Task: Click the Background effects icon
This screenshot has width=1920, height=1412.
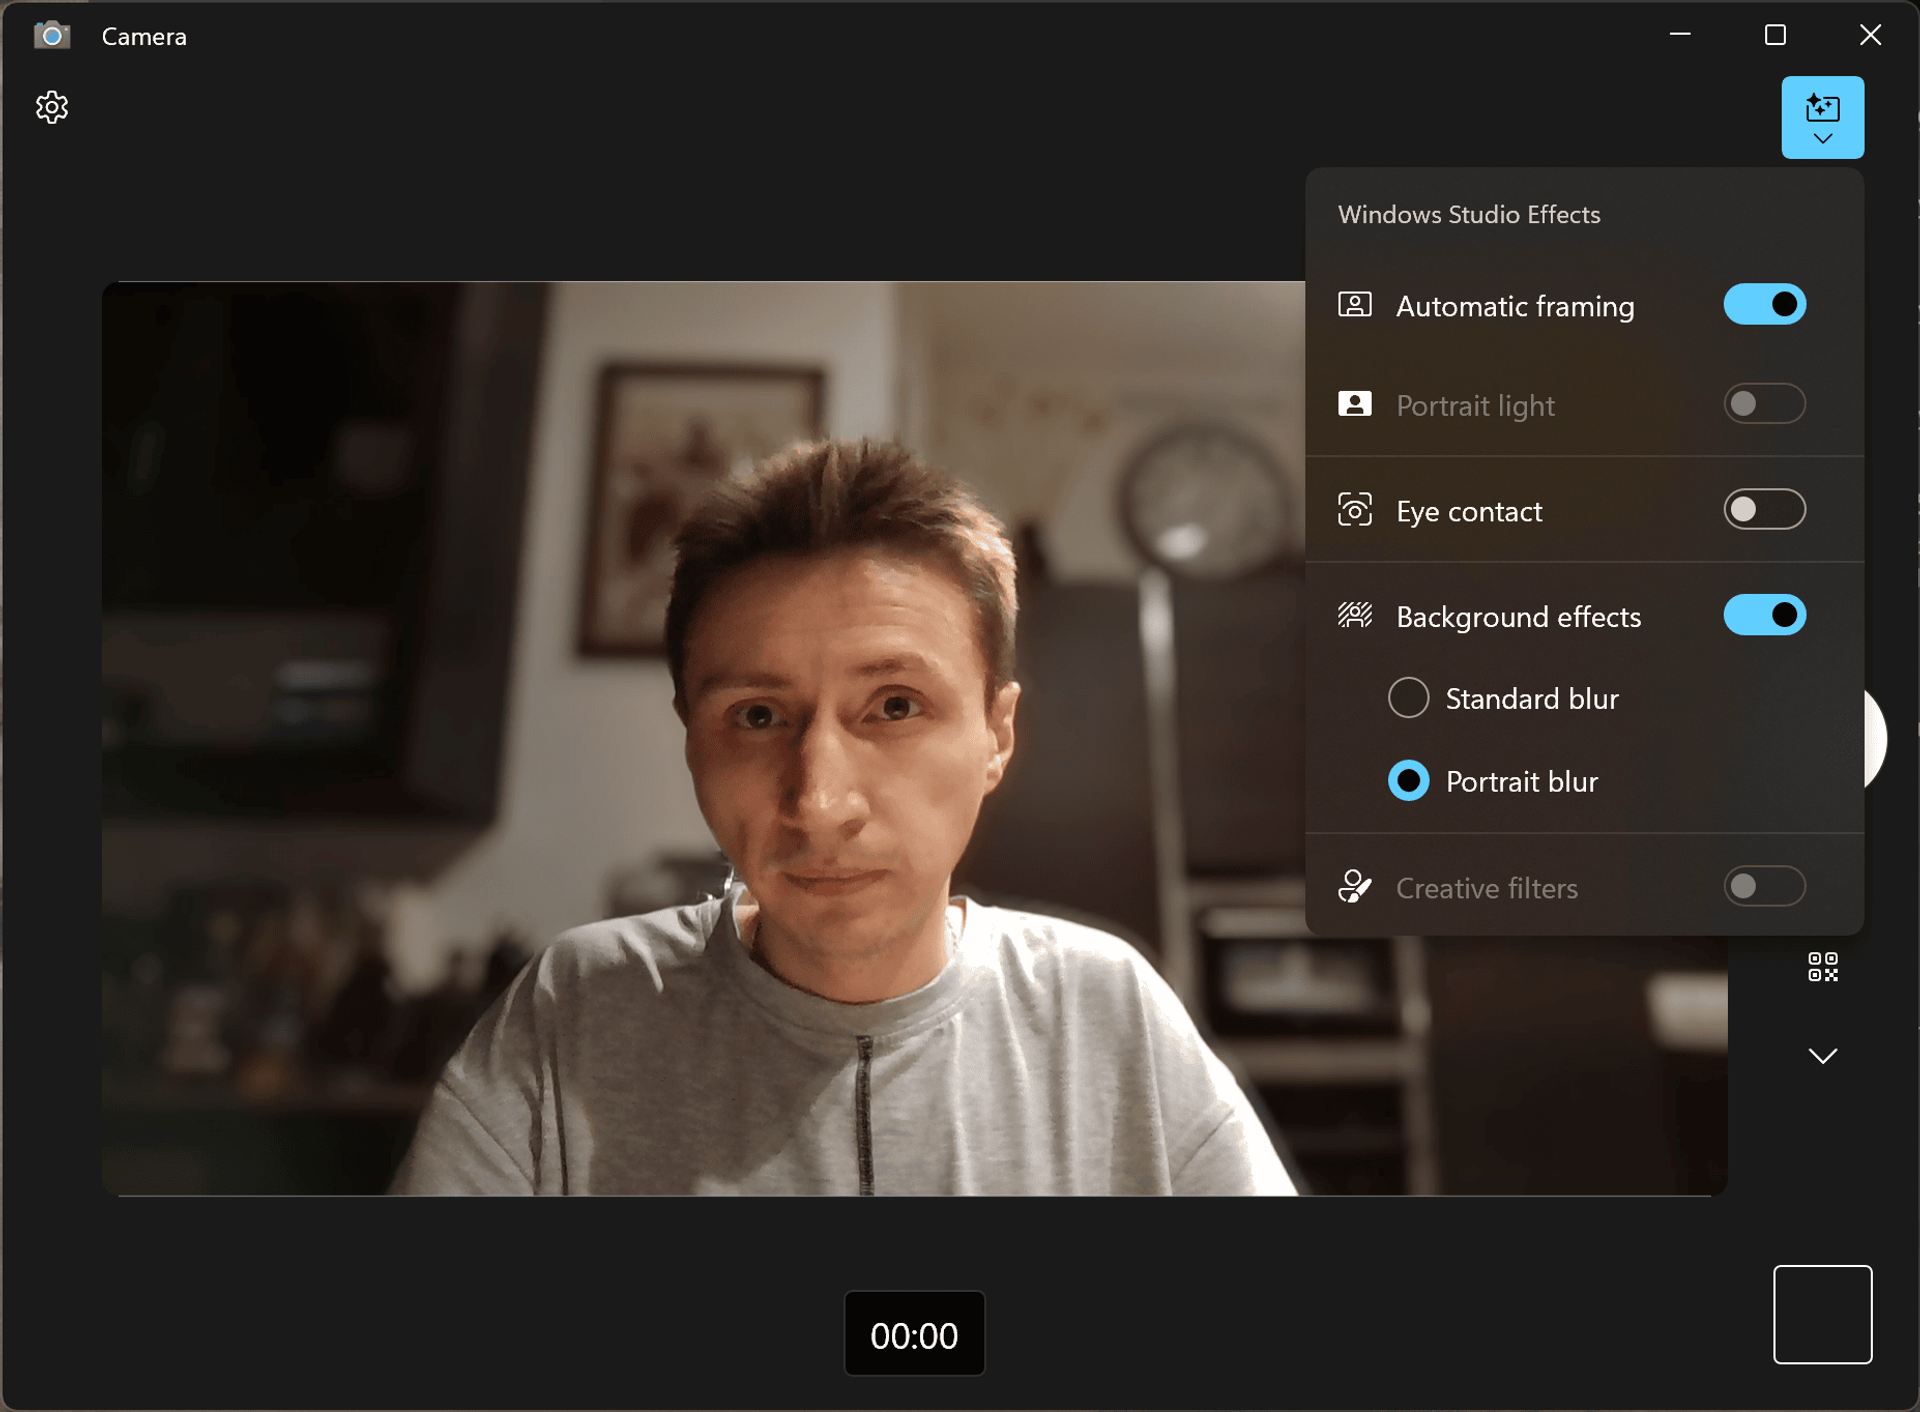Action: [x=1354, y=615]
